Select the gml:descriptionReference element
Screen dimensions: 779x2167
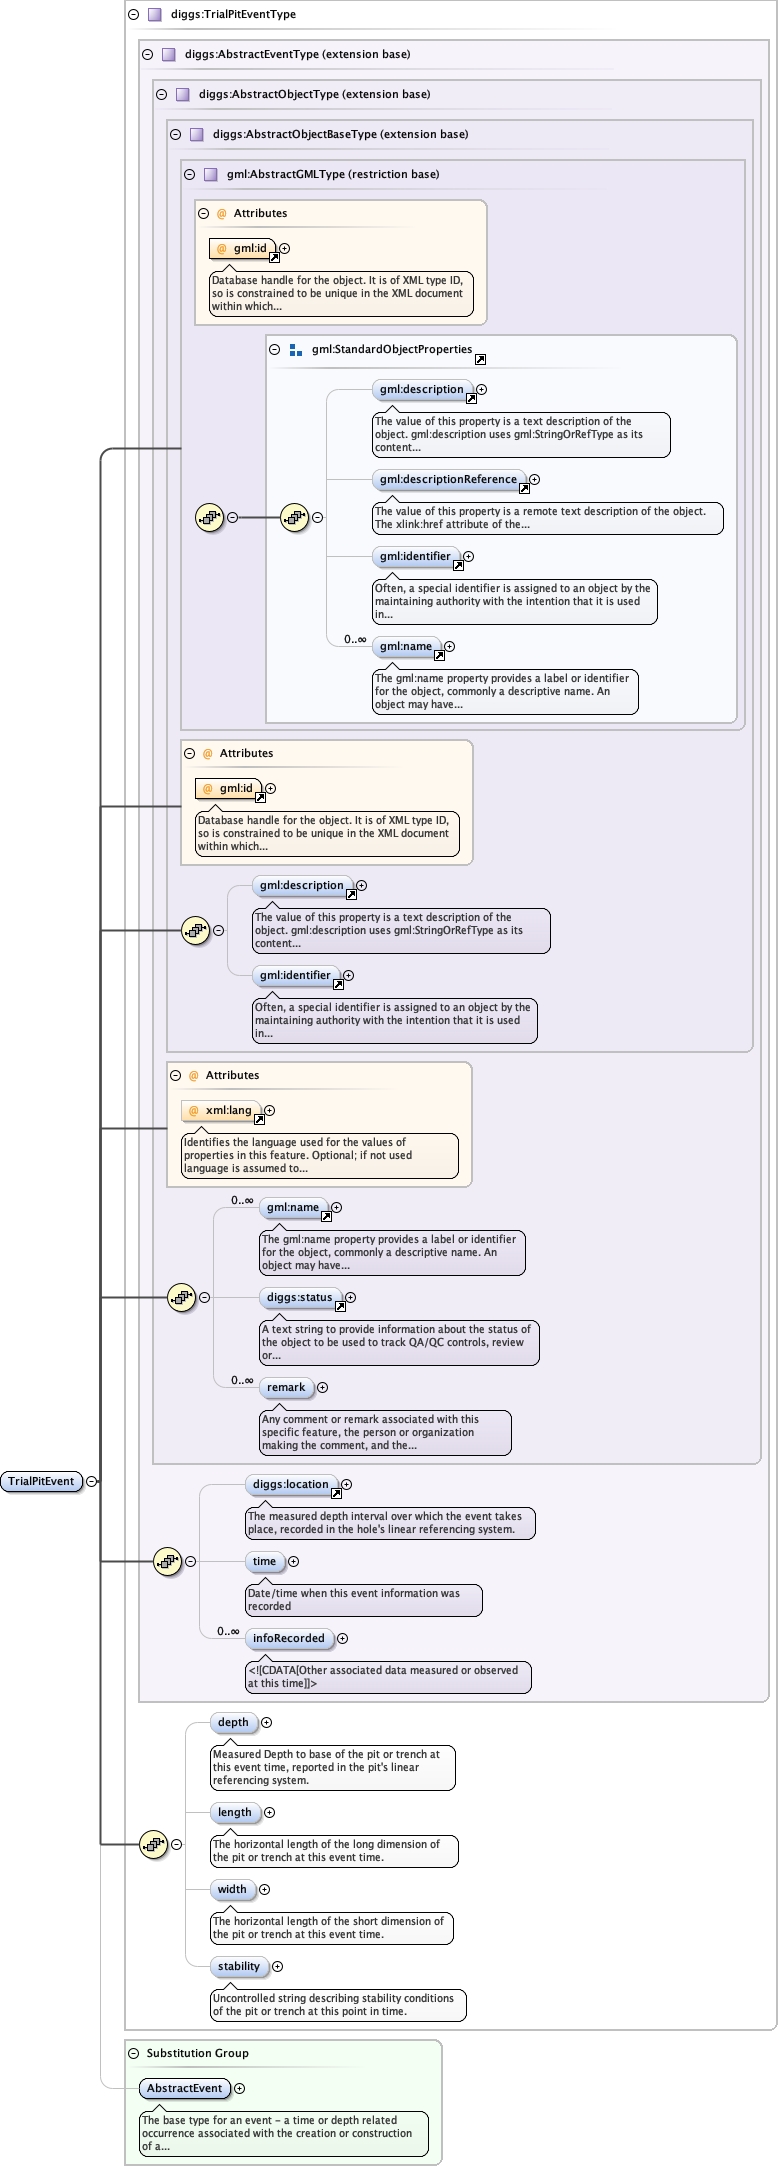tap(448, 479)
